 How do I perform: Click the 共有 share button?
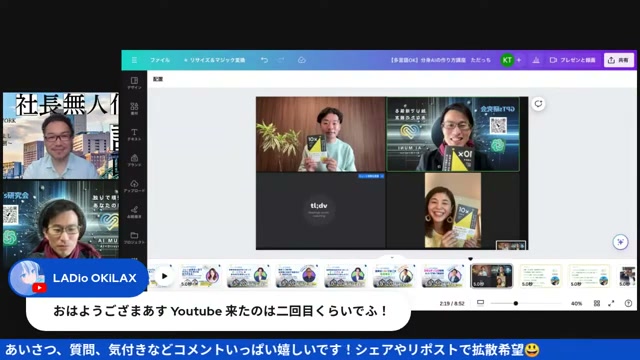[x=619, y=60]
